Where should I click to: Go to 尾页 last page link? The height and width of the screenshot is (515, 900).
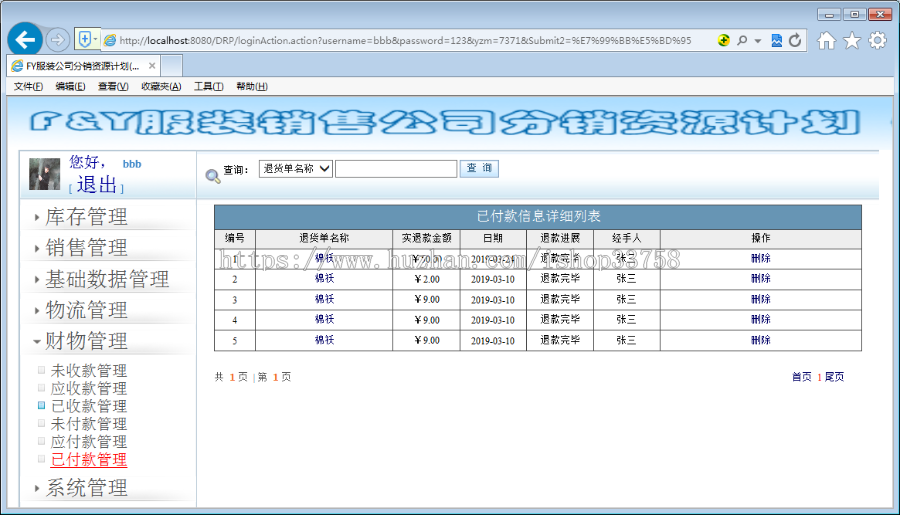click(x=834, y=377)
